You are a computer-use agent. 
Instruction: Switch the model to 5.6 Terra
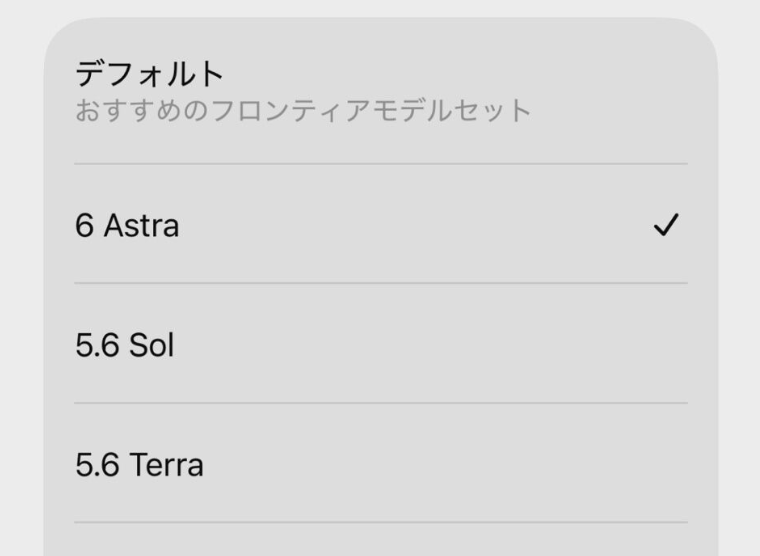tap(381, 463)
